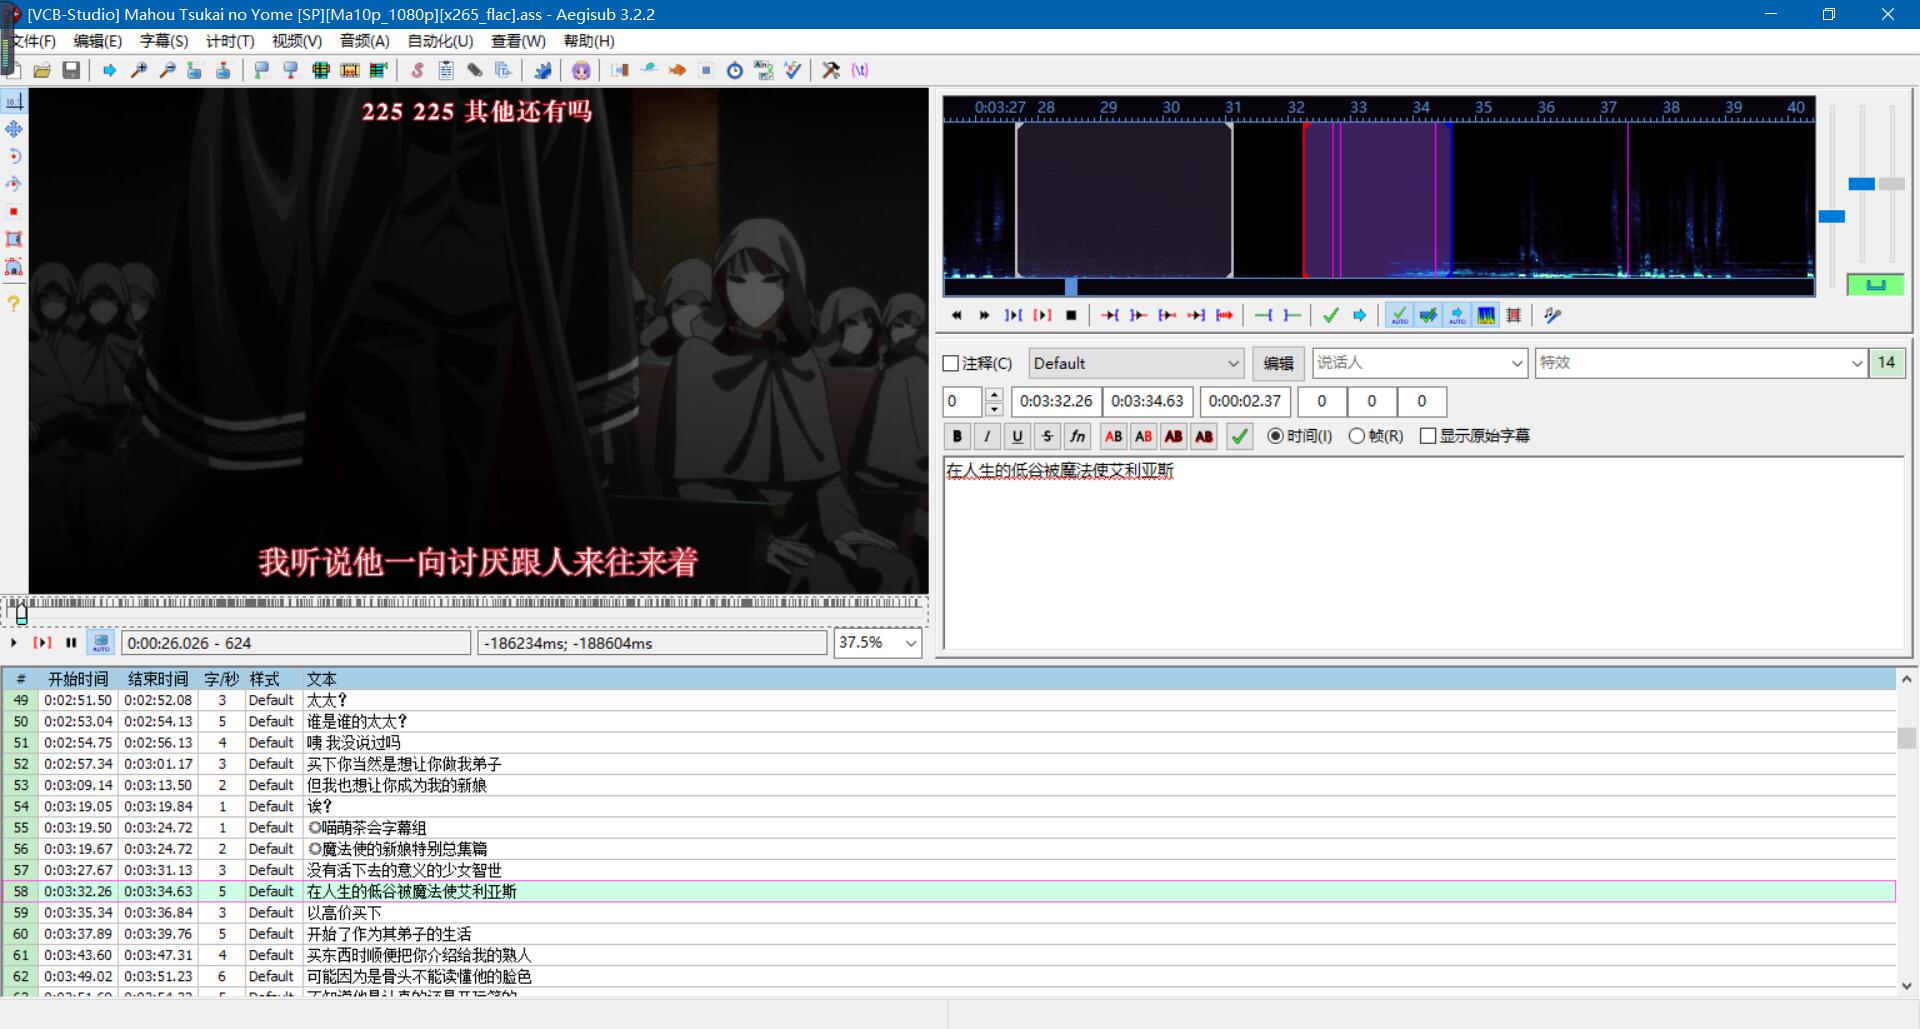Select subtitle row 49 太太?
Screen dimensions: 1920x1029
point(948,700)
